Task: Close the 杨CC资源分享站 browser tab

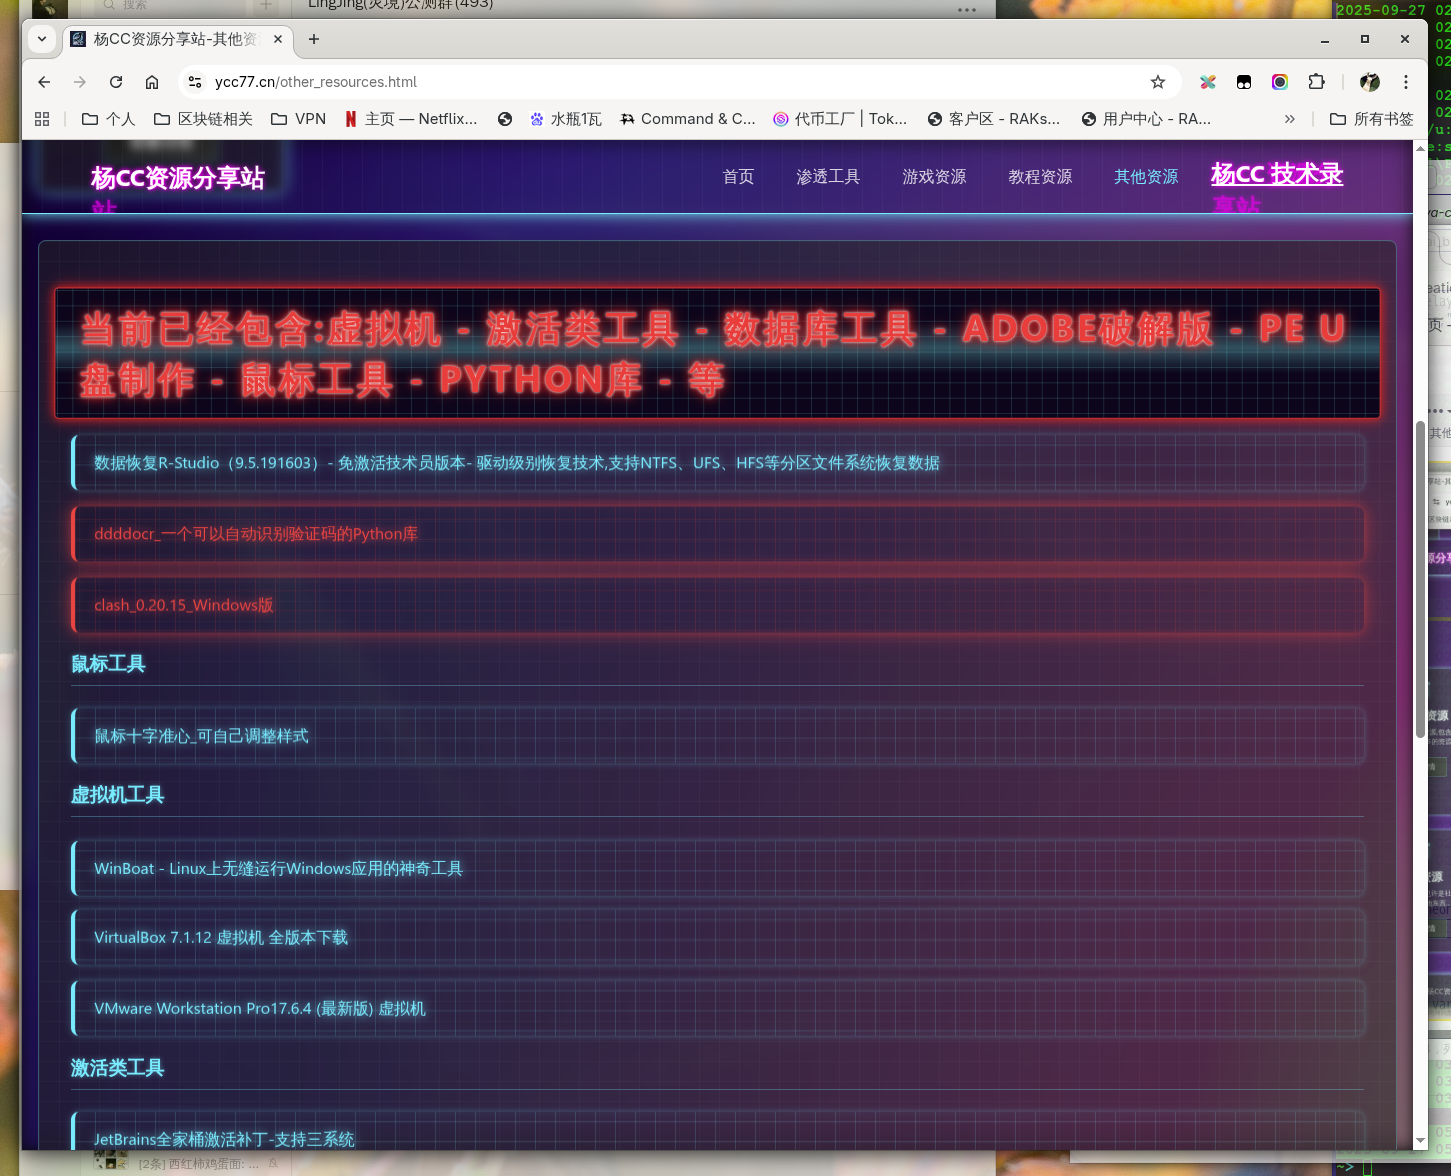Action: (x=278, y=39)
